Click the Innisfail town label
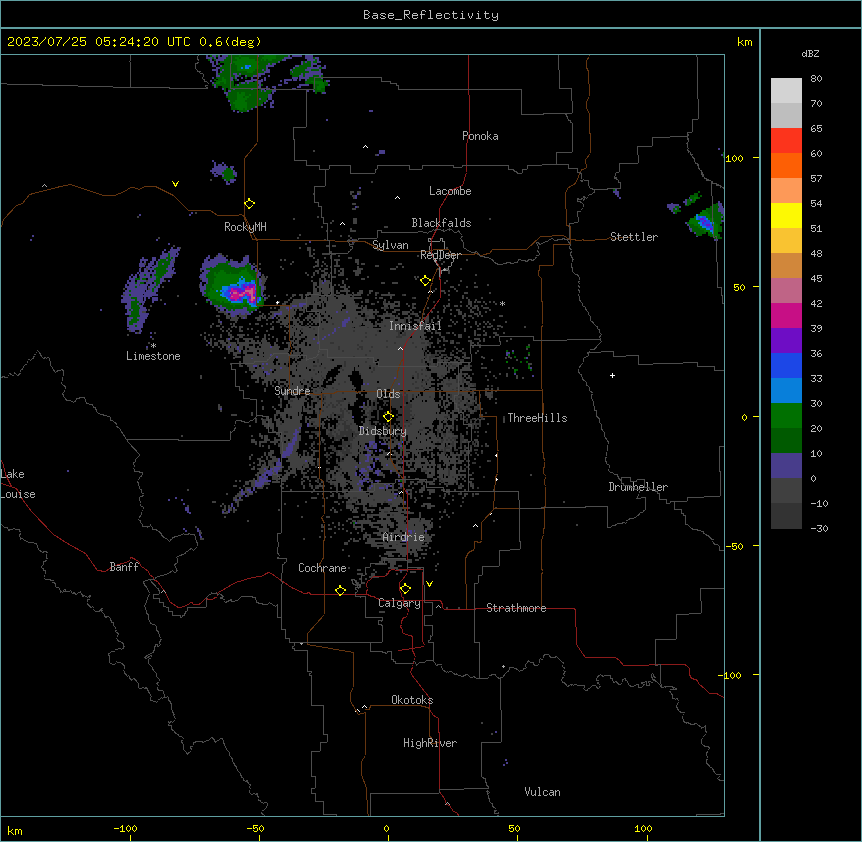 pyautogui.click(x=415, y=326)
